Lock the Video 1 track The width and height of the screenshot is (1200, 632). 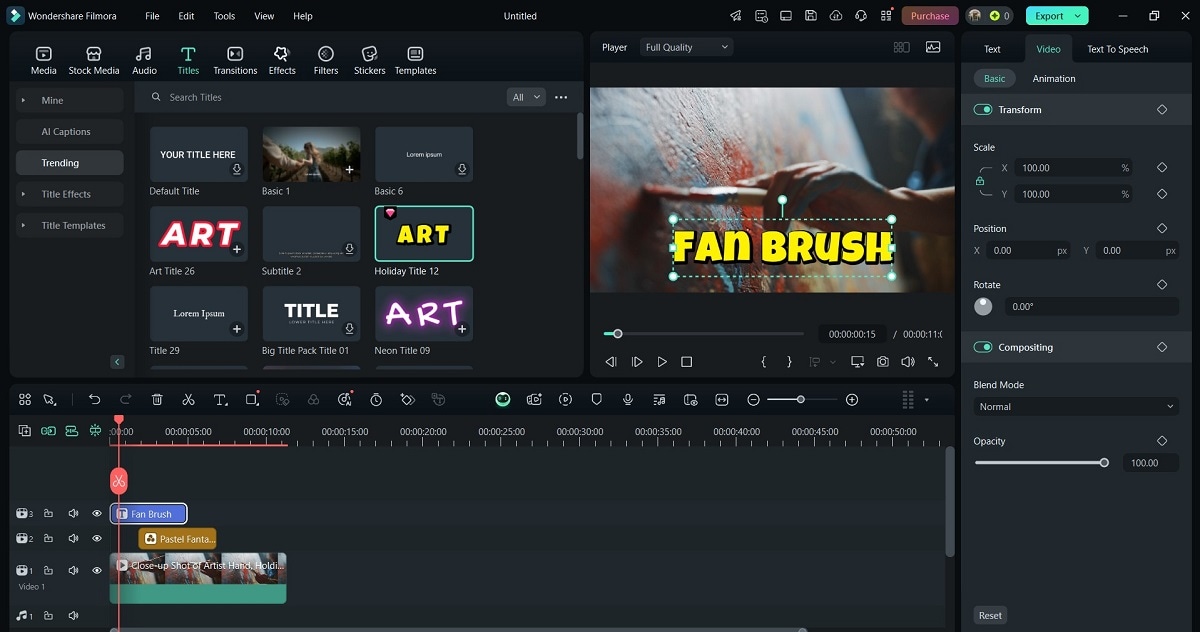(x=48, y=570)
